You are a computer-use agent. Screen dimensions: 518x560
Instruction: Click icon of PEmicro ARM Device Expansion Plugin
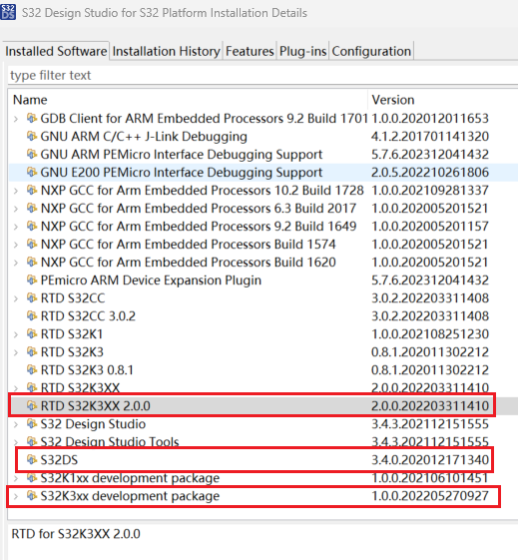32,280
